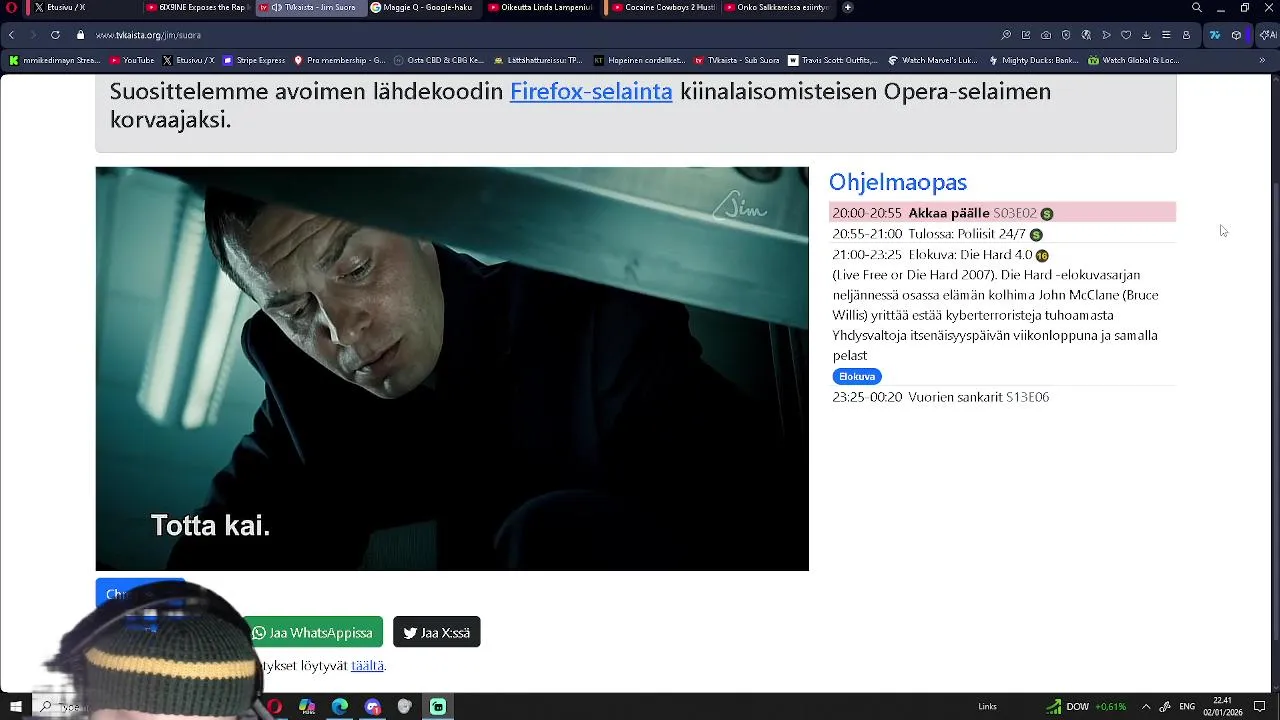
Task: Search tabs with the magnifier icon
Action: pos(1197,8)
